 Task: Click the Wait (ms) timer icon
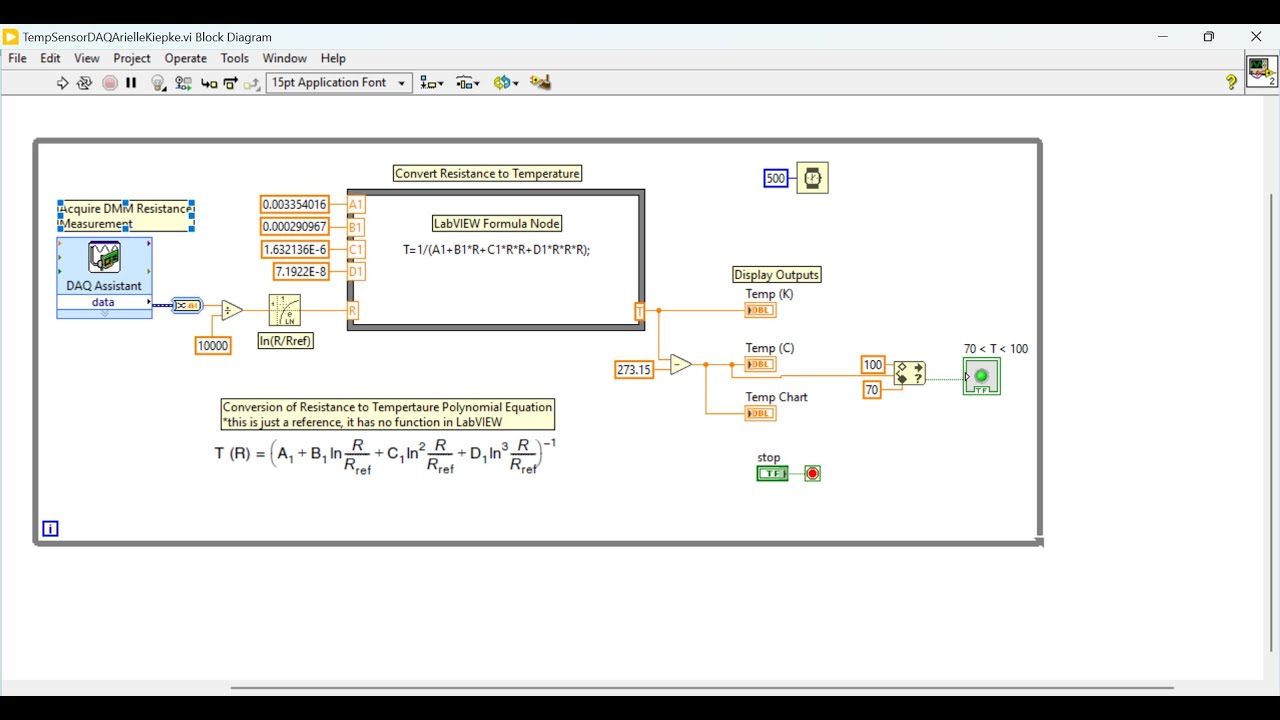812,178
